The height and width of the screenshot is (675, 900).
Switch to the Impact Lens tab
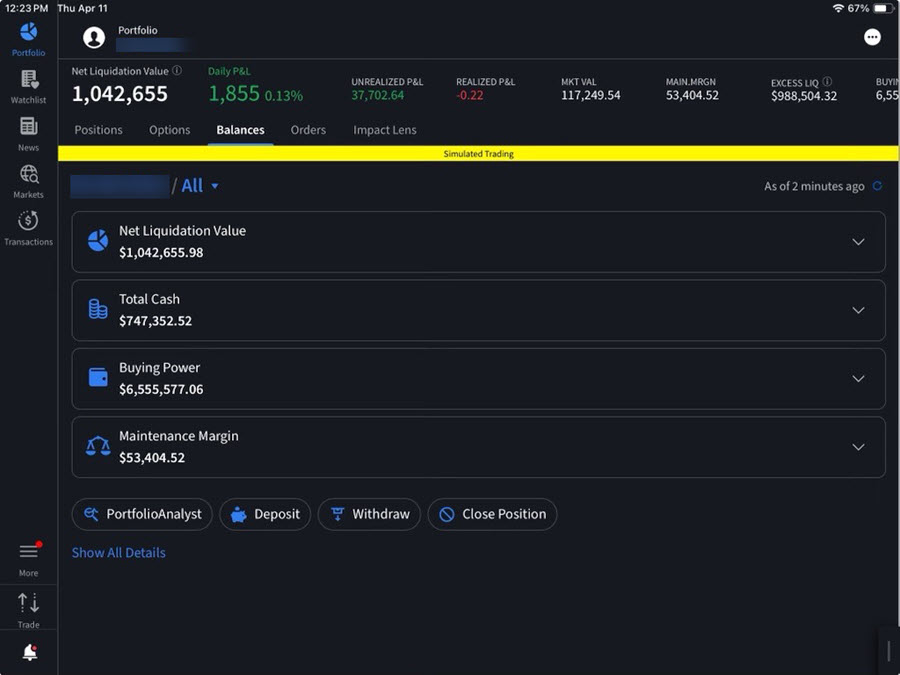385,130
